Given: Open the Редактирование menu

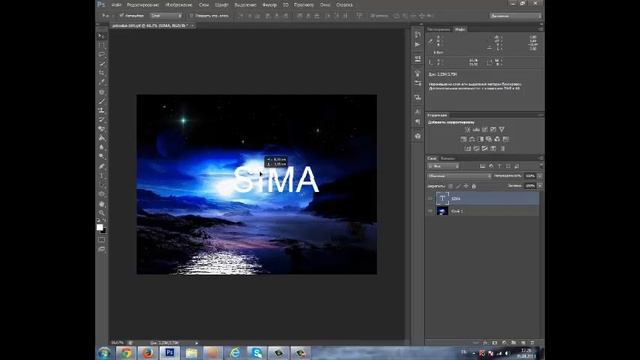Looking at the screenshot, I should (142, 5).
